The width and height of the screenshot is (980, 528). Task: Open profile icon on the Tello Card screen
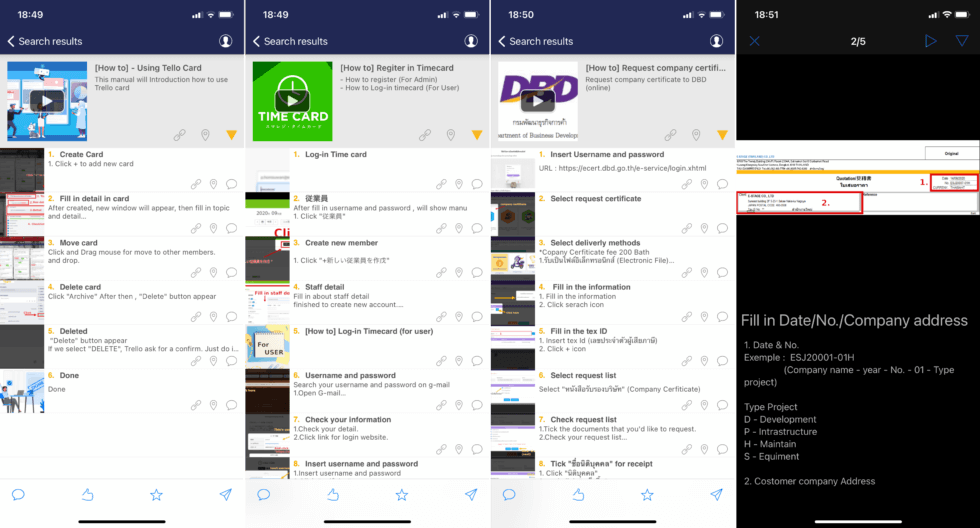(226, 41)
